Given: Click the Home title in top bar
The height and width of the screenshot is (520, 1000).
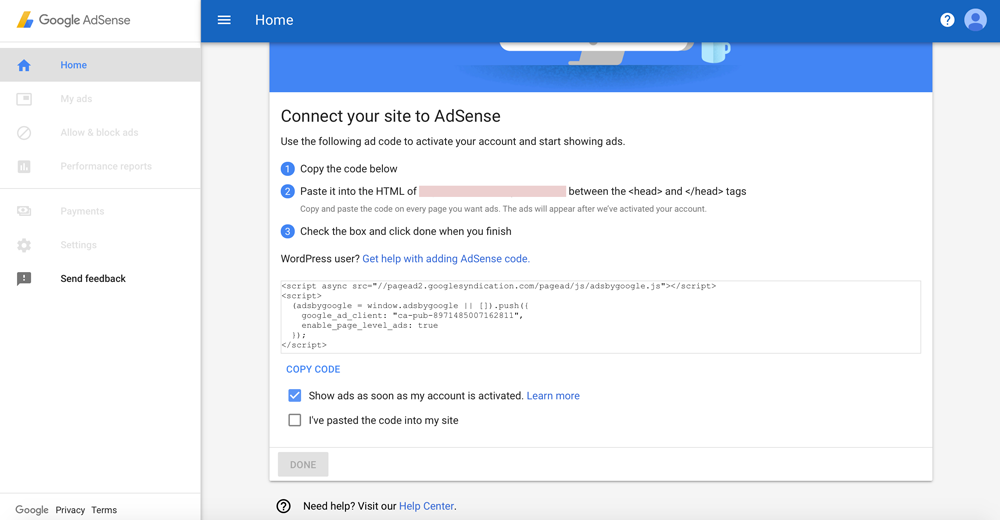Looking at the screenshot, I should click(x=274, y=20).
